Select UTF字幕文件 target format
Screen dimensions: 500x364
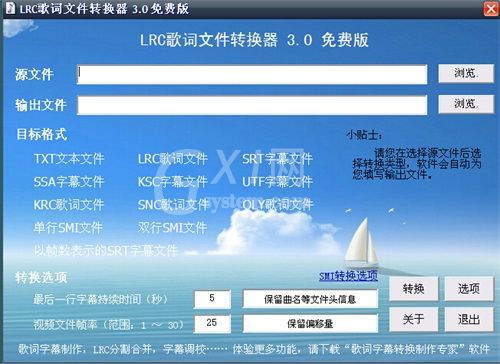point(277,182)
